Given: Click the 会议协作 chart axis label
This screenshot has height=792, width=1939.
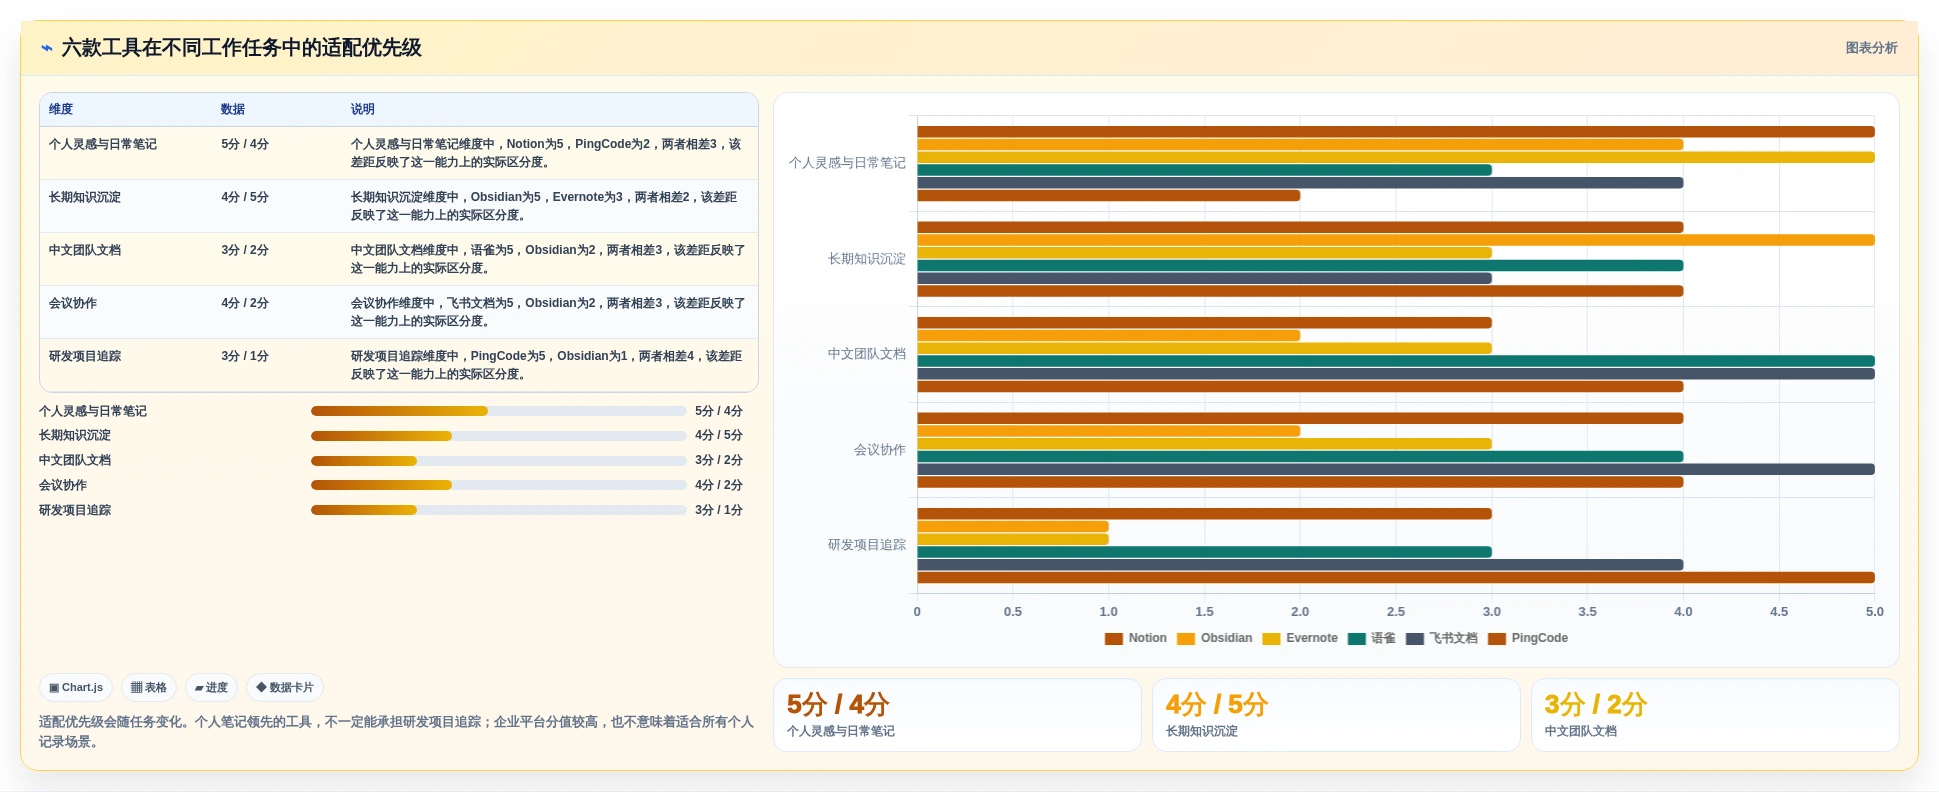Looking at the screenshot, I should (880, 450).
